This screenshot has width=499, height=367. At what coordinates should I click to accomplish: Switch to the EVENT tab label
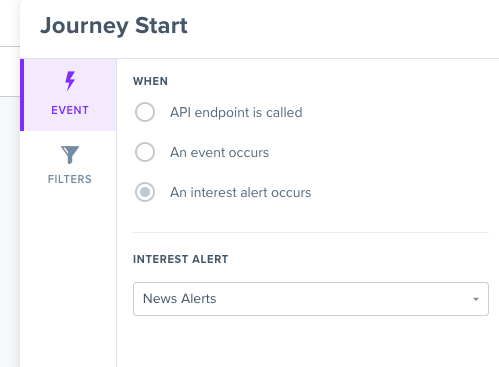click(x=70, y=110)
